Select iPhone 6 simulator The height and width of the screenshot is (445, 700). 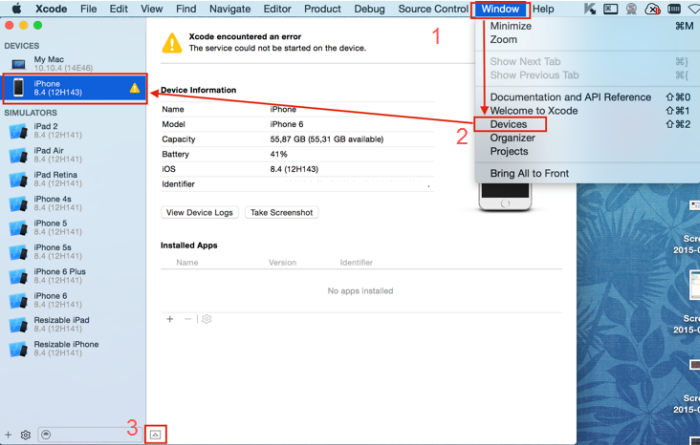73,300
